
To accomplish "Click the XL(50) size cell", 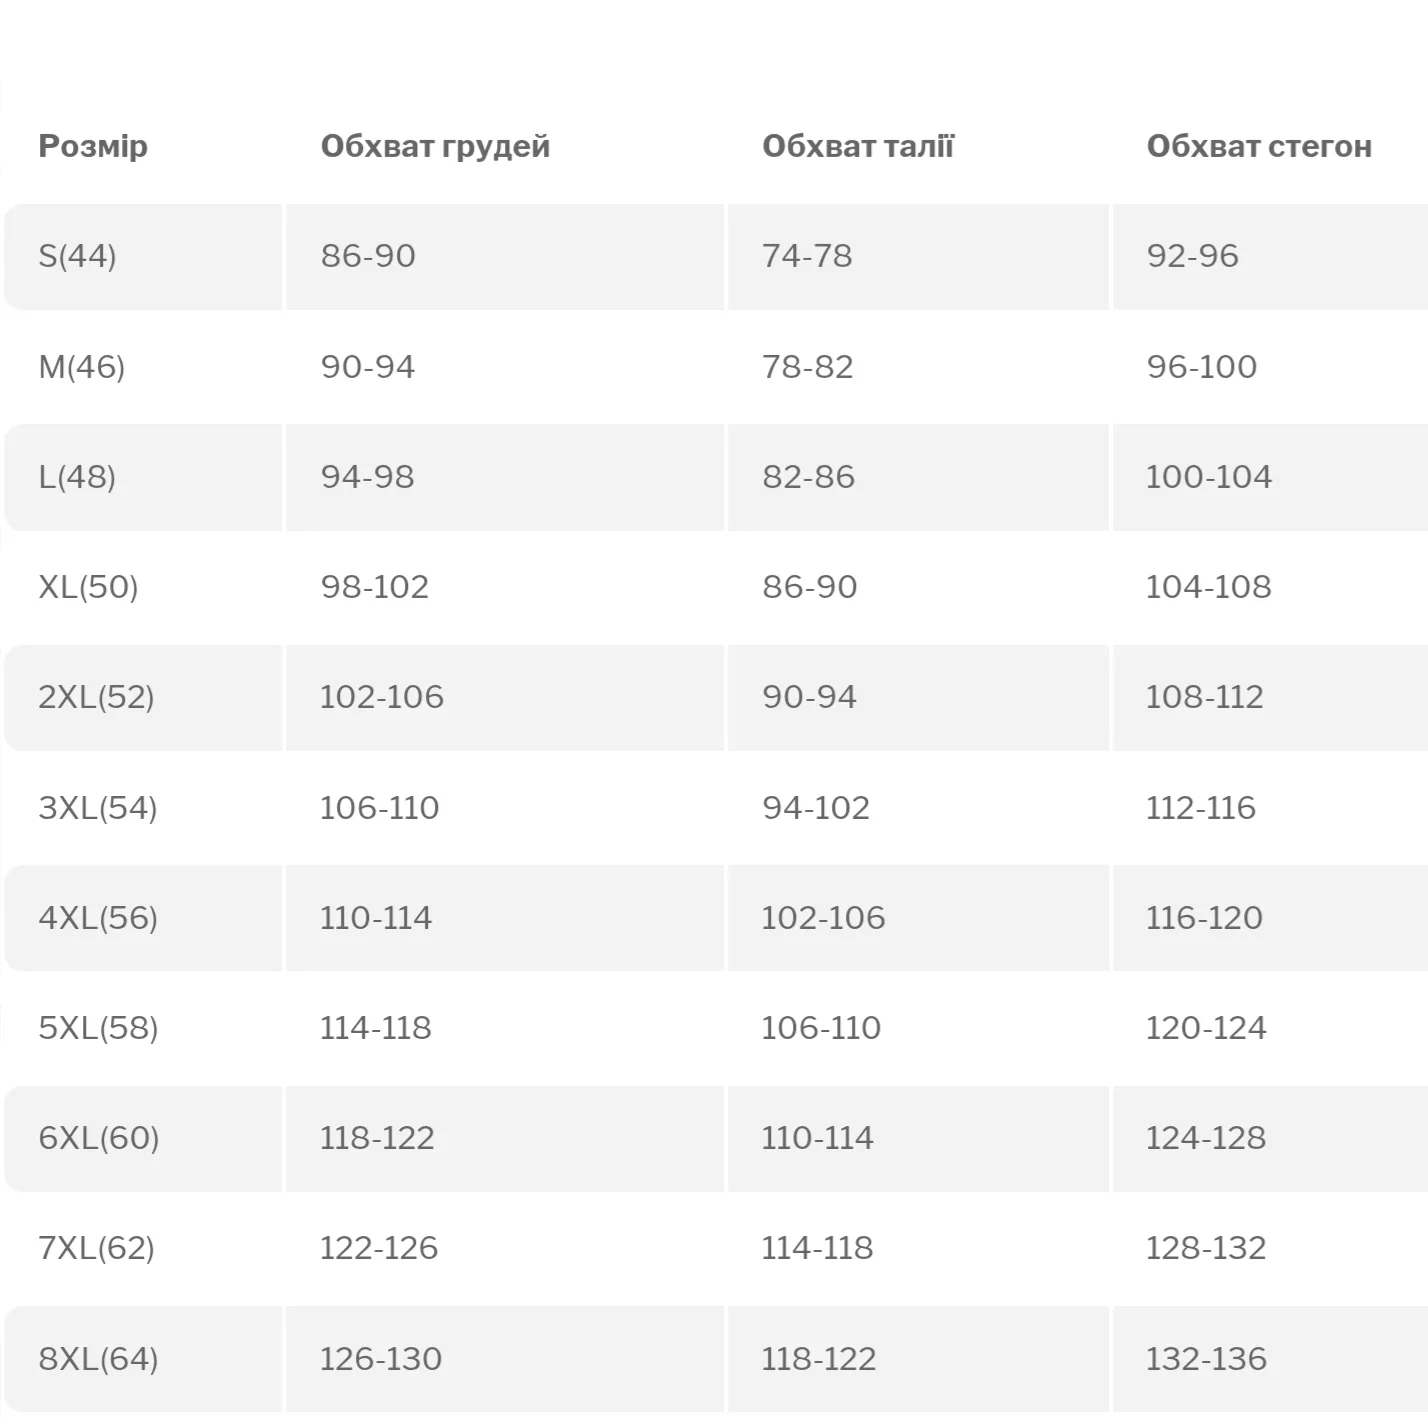I will point(88,587).
